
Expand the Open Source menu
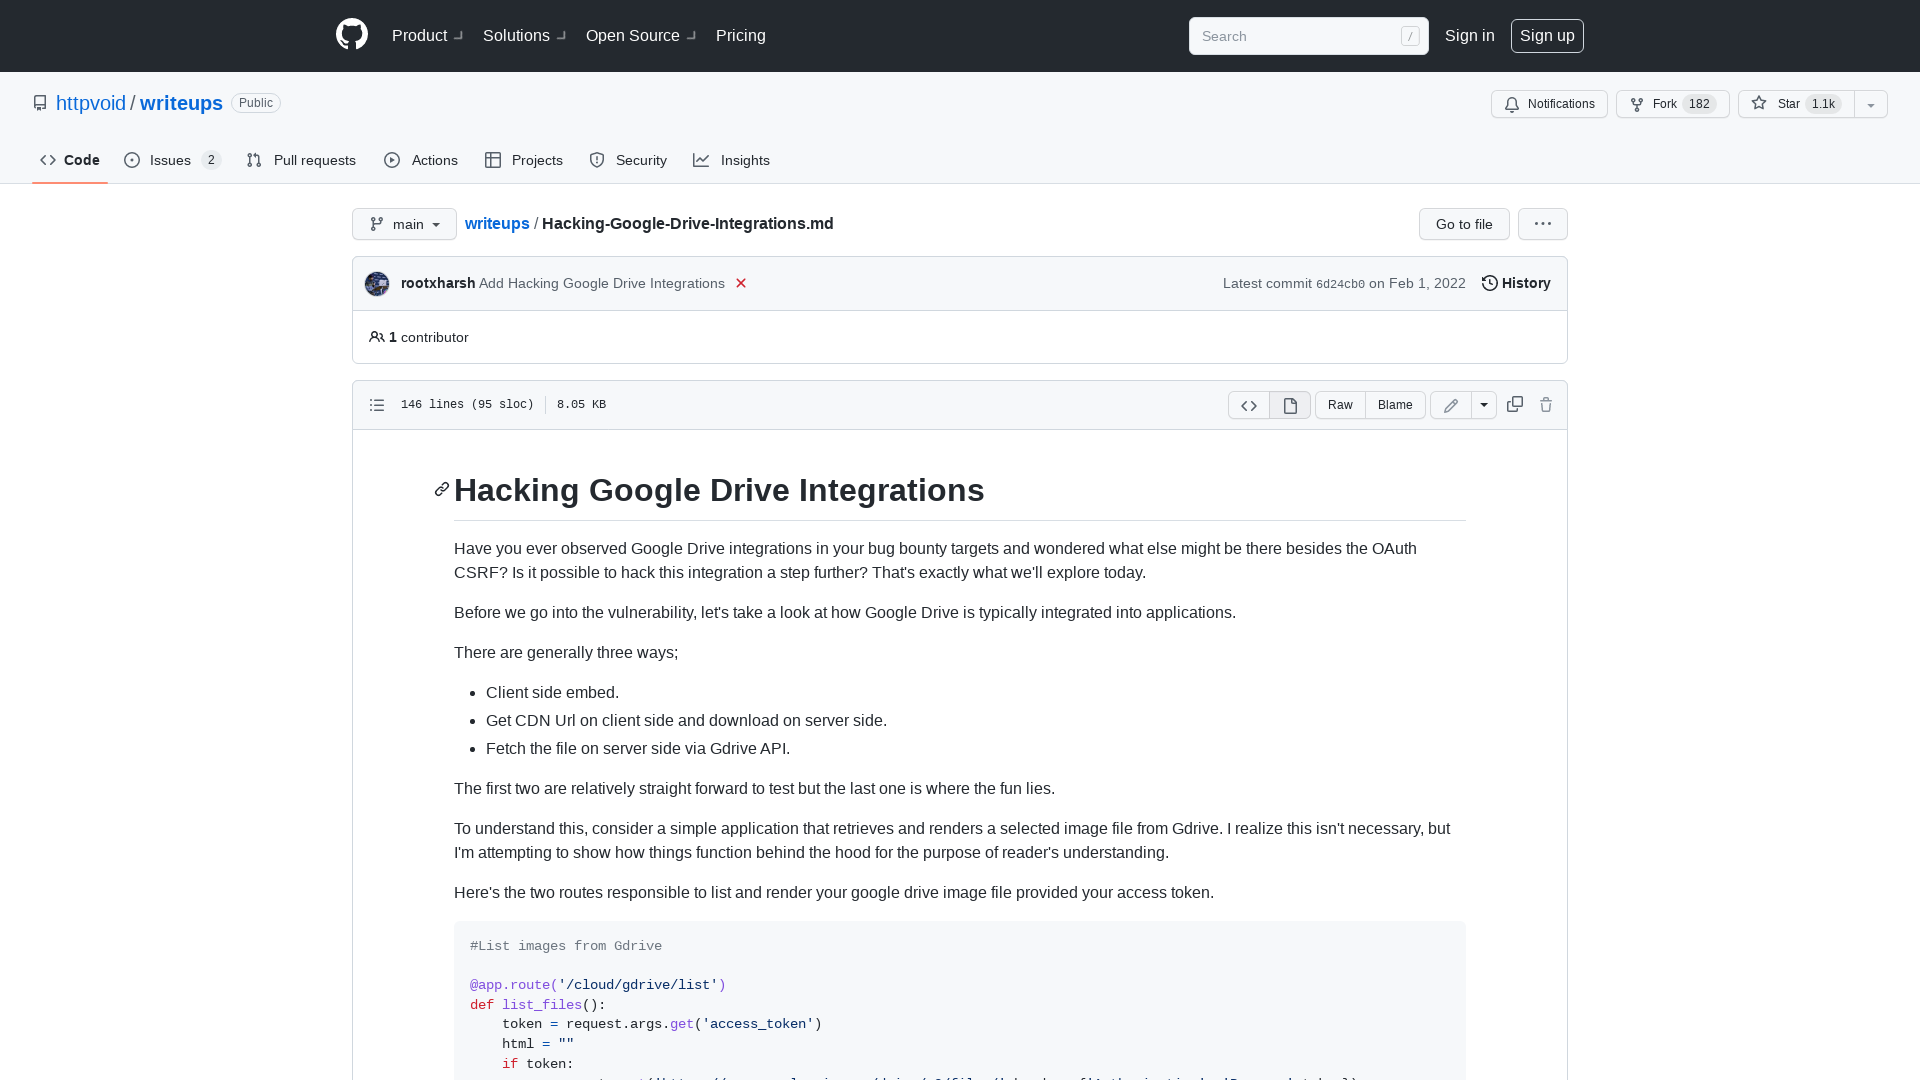(x=641, y=35)
